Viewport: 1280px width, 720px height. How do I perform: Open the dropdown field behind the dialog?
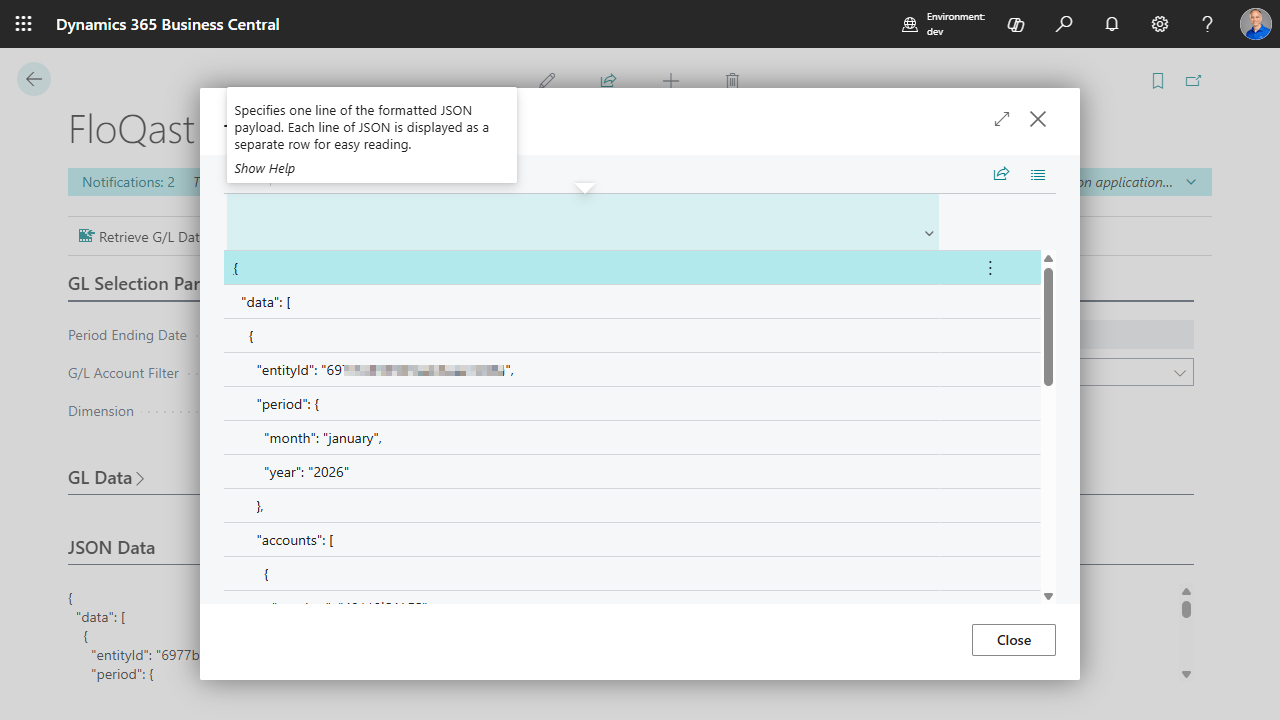coord(1179,373)
